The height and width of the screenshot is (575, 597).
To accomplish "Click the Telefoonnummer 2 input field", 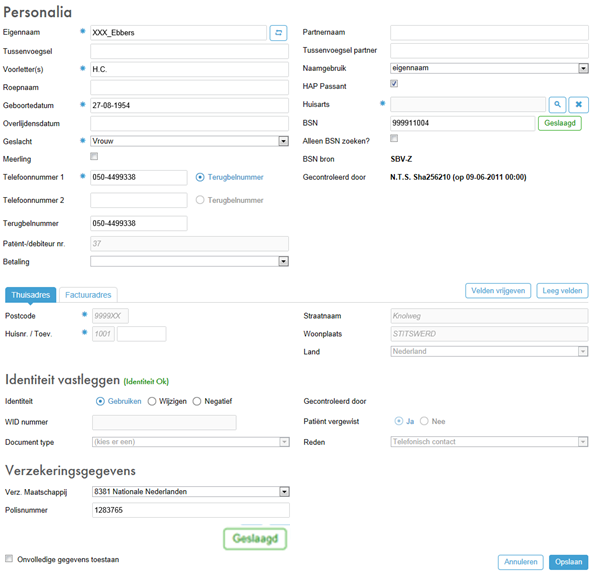I will (x=139, y=200).
